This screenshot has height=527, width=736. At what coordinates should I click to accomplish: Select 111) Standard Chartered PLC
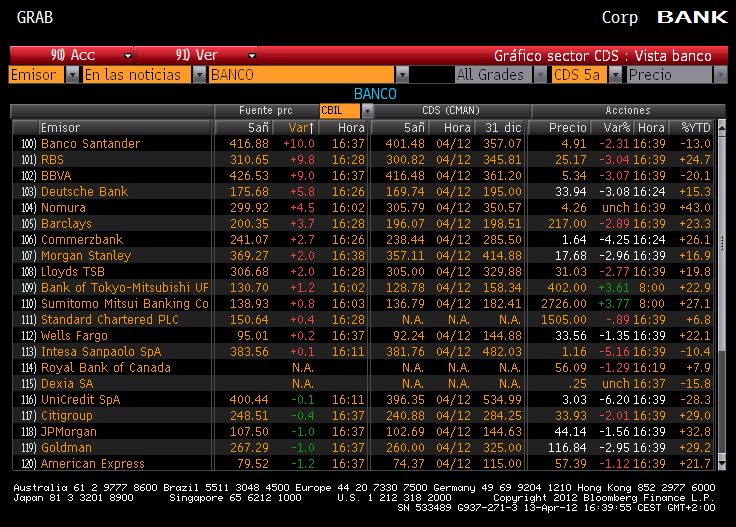pyautogui.click(x=110, y=320)
